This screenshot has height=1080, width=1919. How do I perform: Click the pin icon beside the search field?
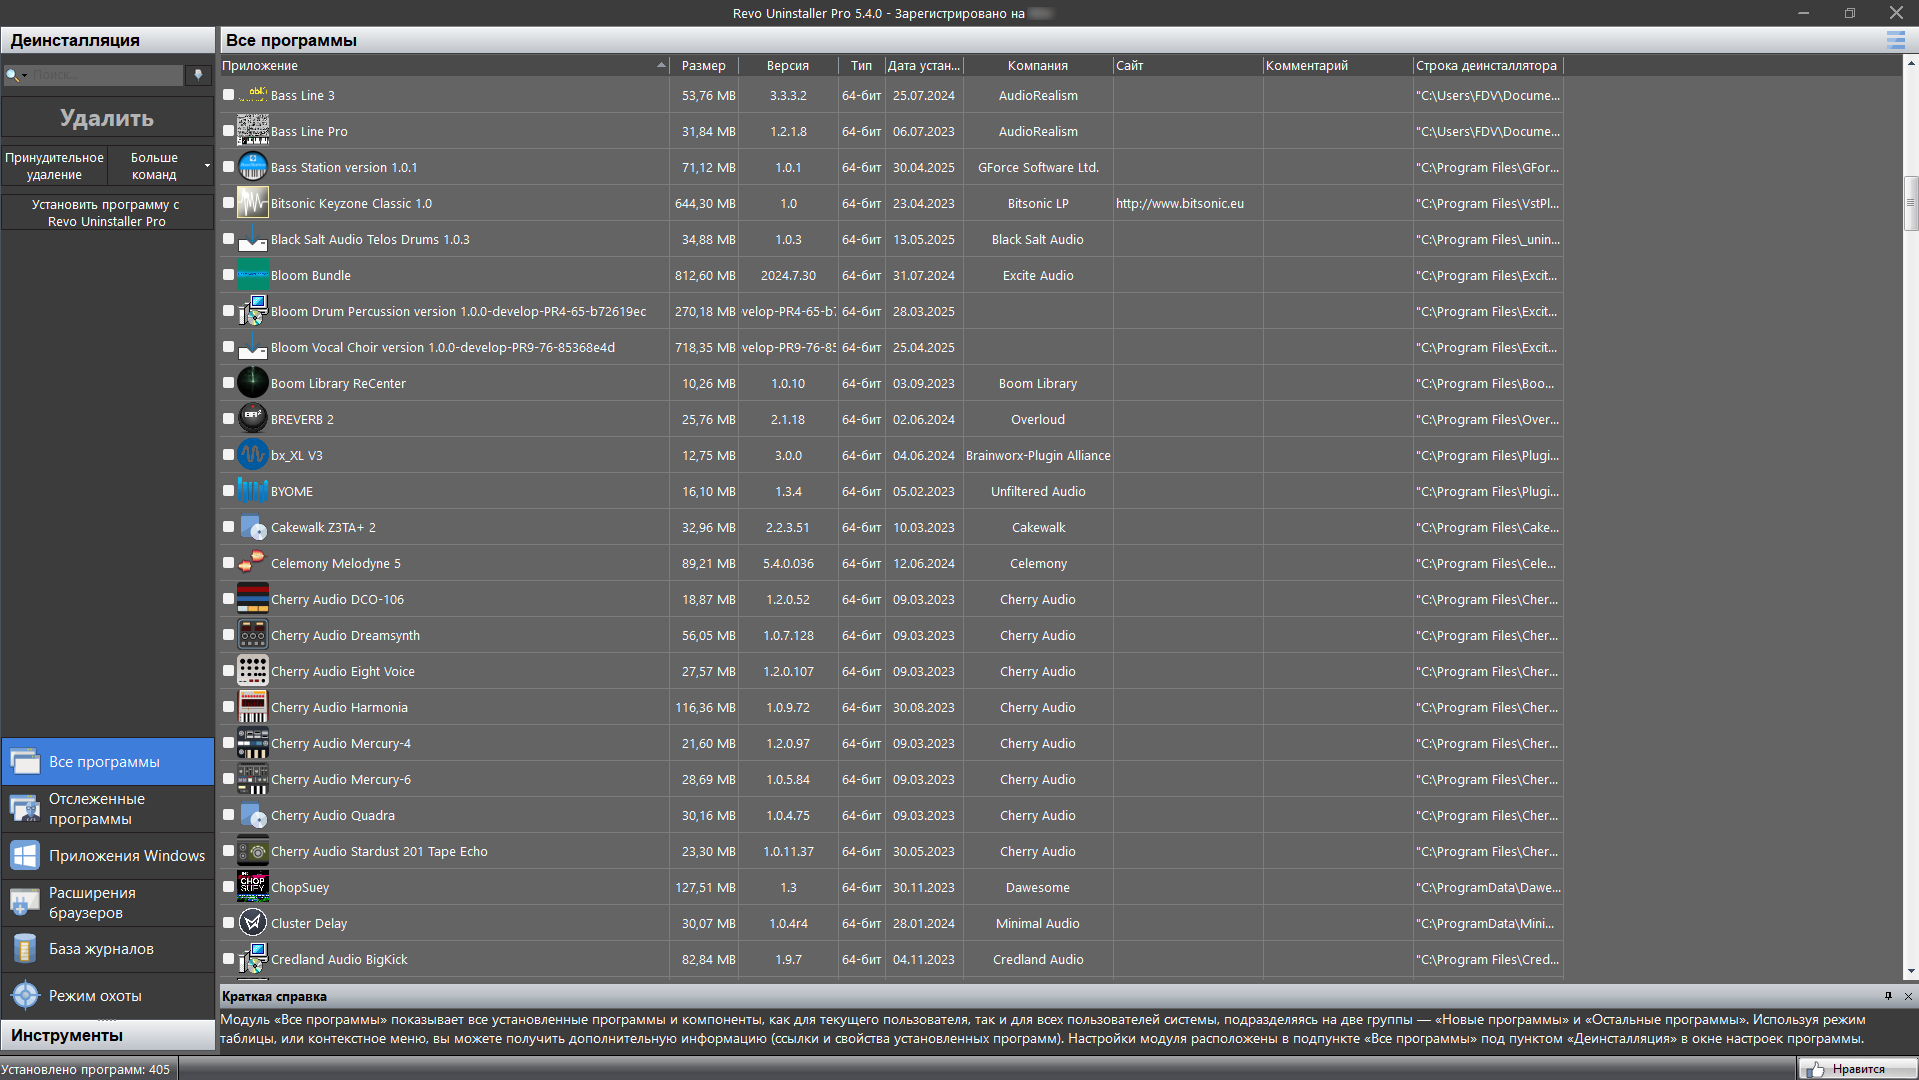click(x=198, y=75)
